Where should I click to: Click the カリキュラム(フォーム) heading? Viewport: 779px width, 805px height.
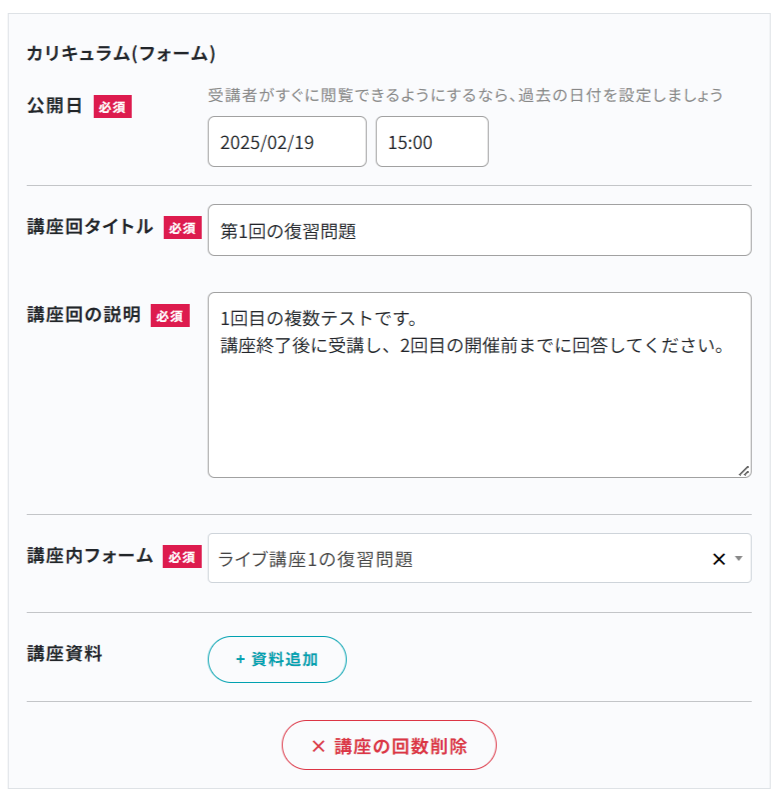coord(121,54)
